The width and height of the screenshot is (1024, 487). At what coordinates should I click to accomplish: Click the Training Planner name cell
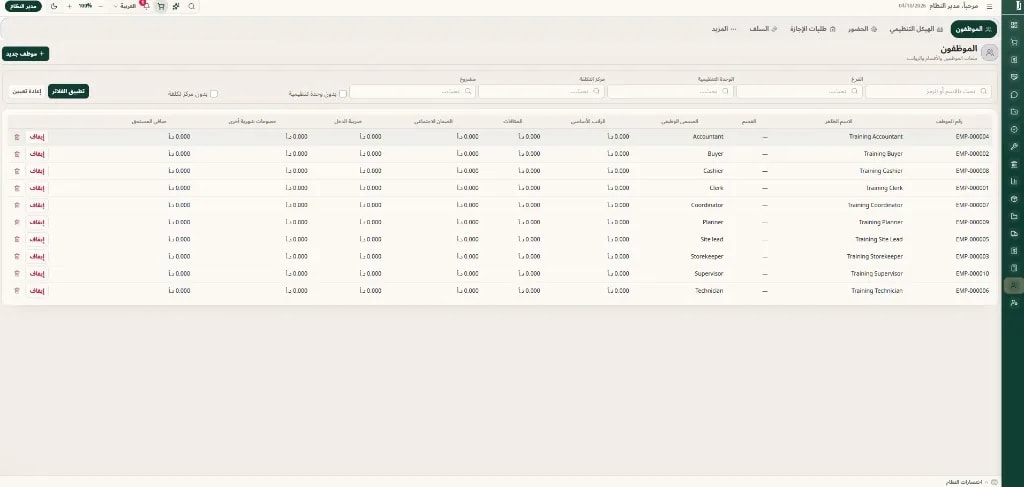pyautogui.click(x=880, y=222)
